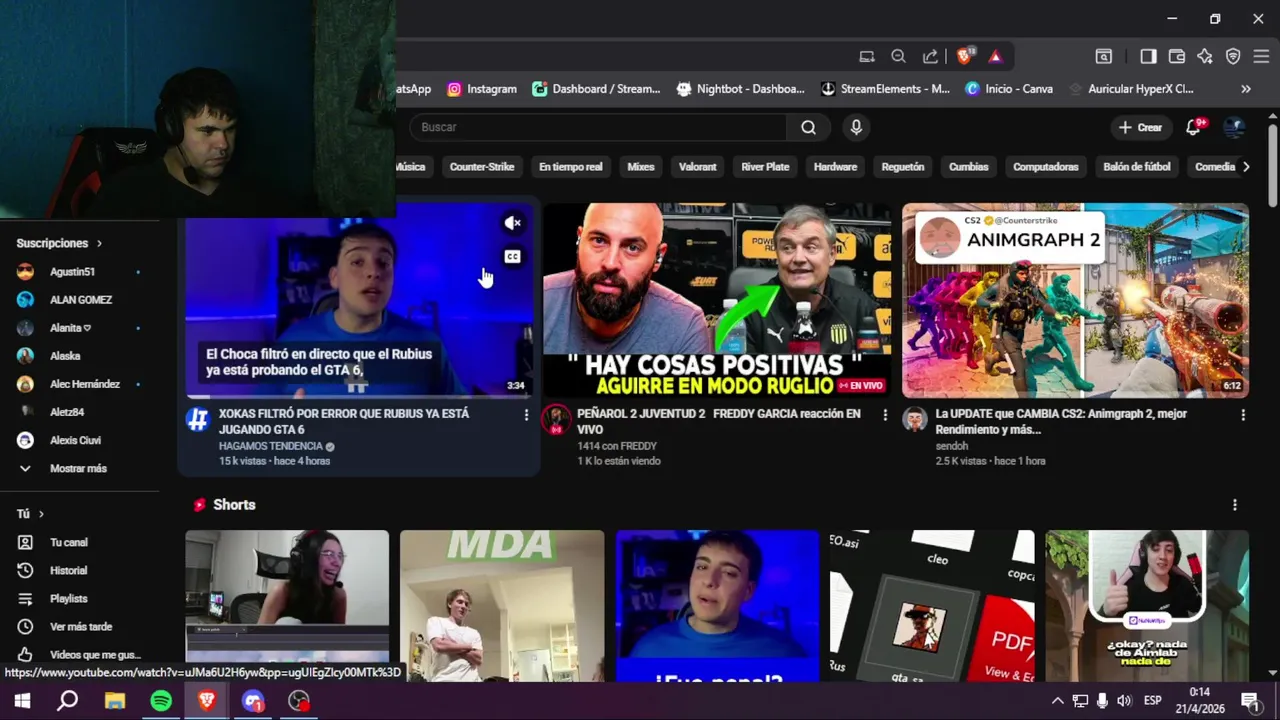The width and height of the screenshot is (1280, 720).
Task: Toggle the Brave sidebar panel icon
Action: click(x=1148, y=57)
